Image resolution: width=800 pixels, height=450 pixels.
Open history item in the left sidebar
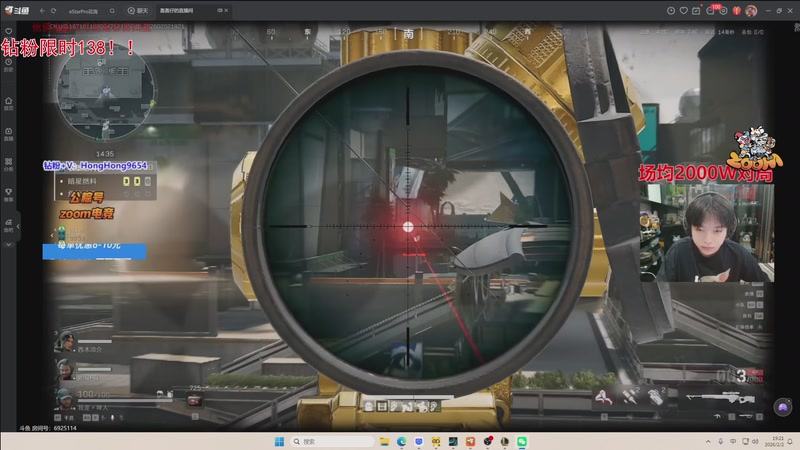[x=9, y=65]
